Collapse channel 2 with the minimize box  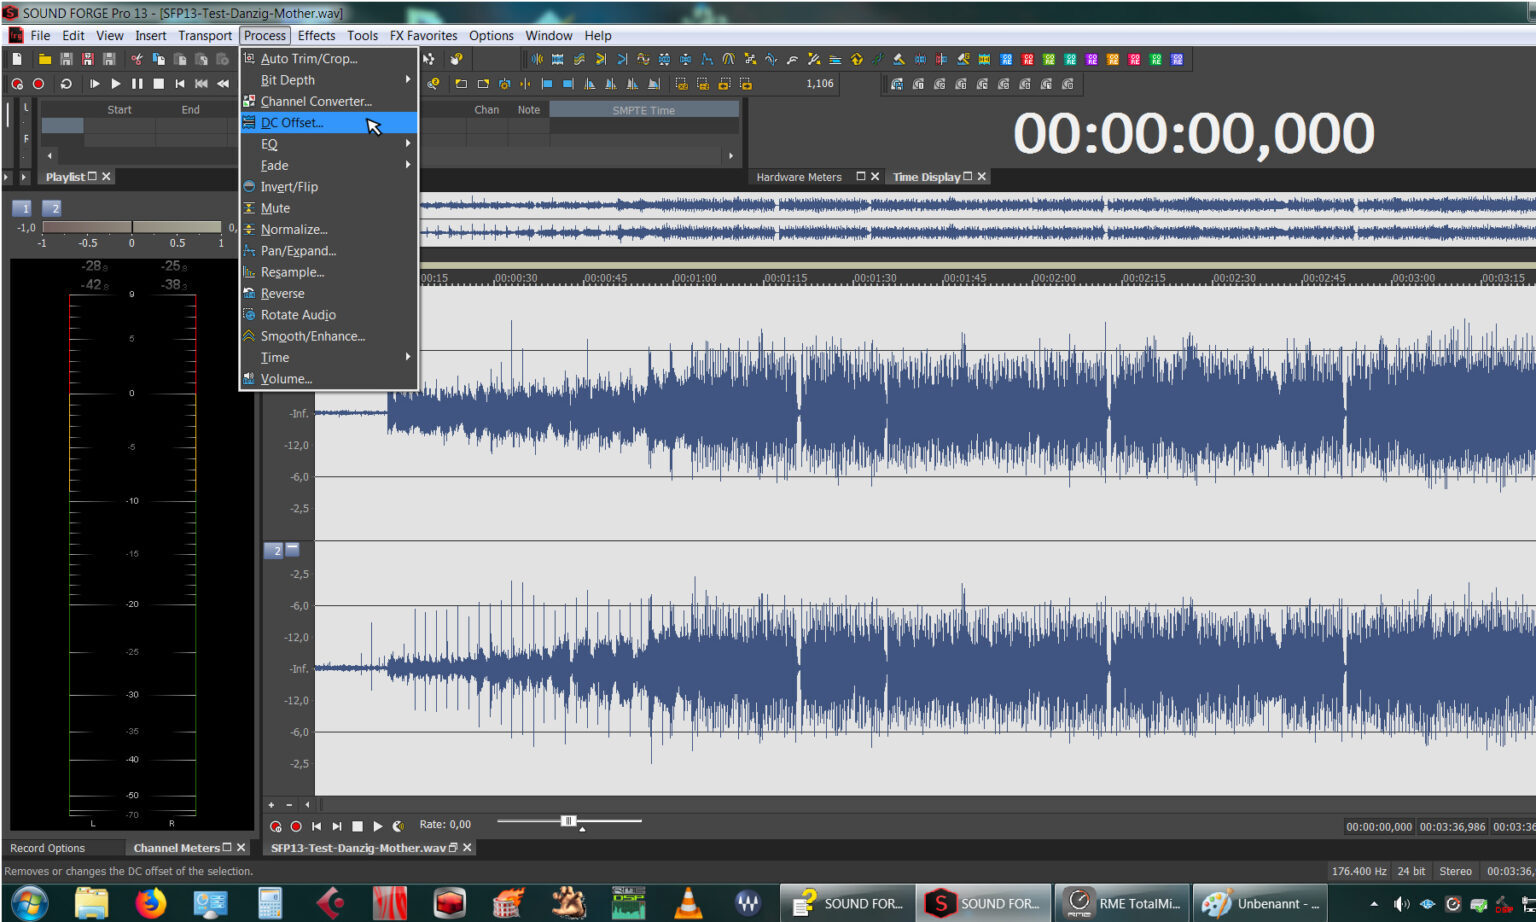293,550
